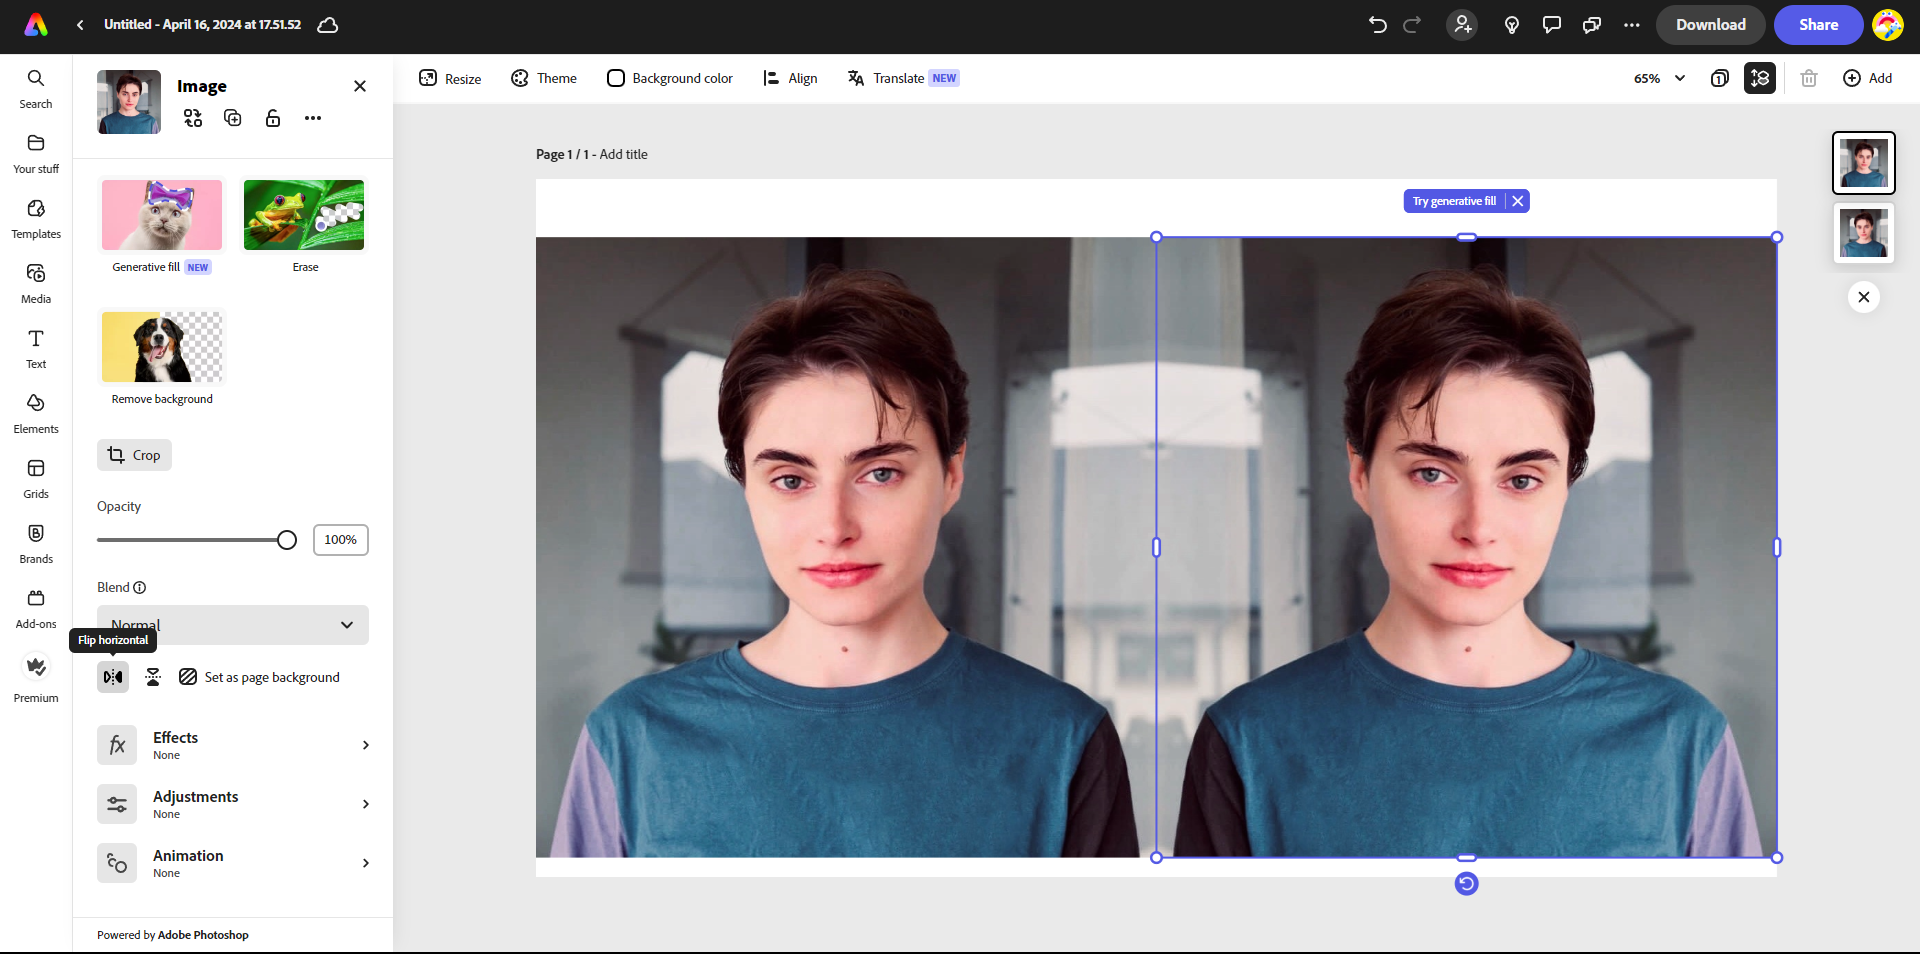
Task: Open the Media panel in the sidebar
Action: (x=35, y=282)
